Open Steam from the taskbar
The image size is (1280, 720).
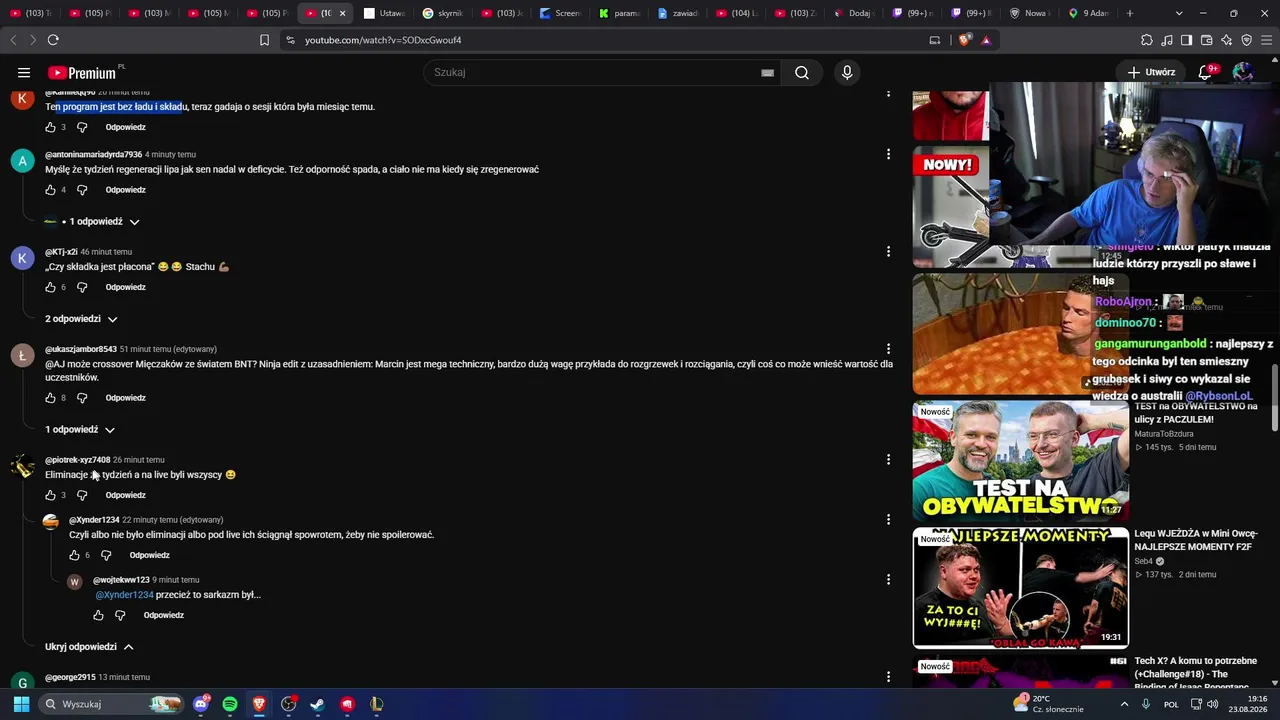(x=317, y=704)
